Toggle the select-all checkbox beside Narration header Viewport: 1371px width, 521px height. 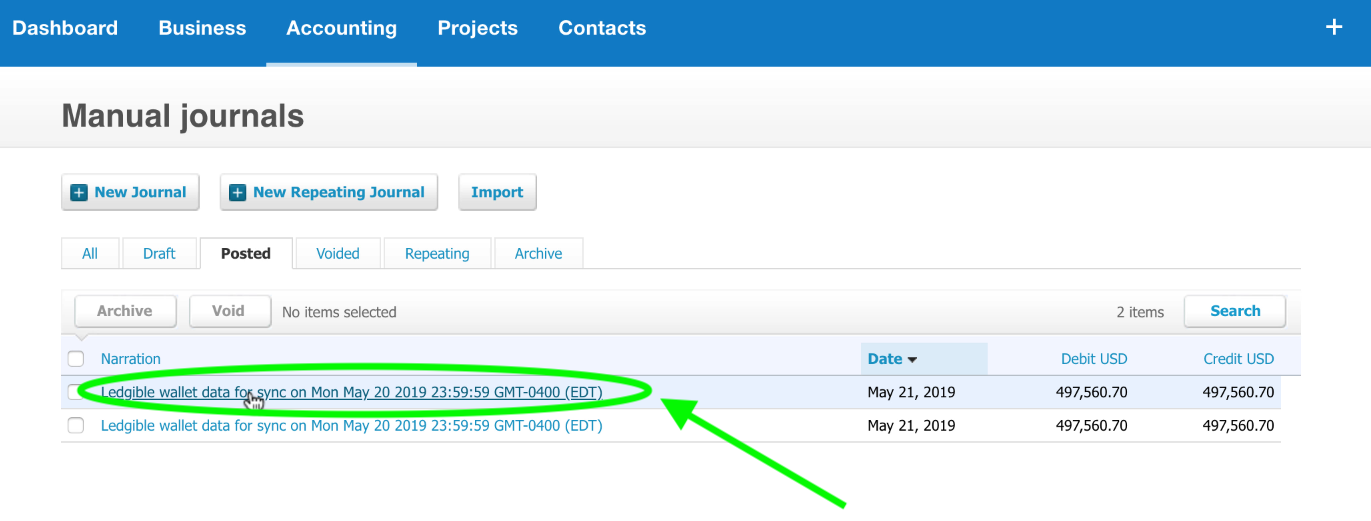(76, 358)
